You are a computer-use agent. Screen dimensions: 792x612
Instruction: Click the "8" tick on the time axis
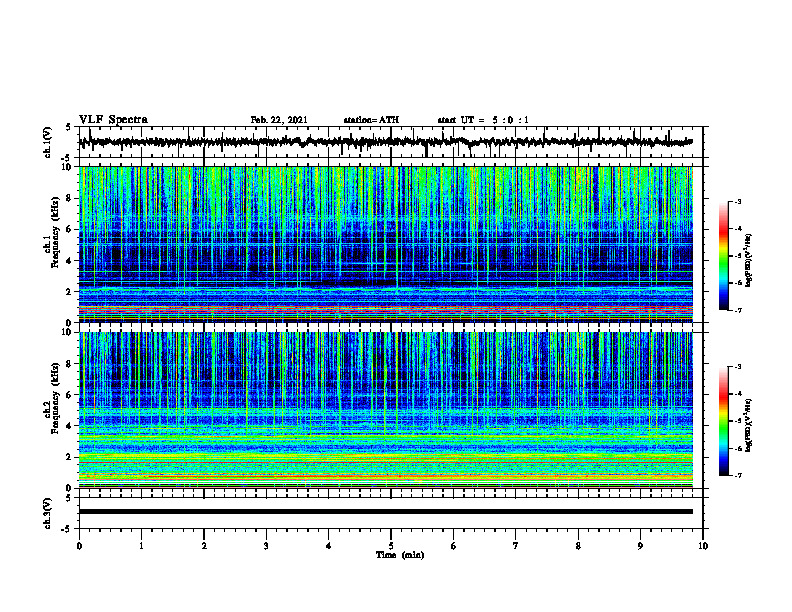coord(578,546)
